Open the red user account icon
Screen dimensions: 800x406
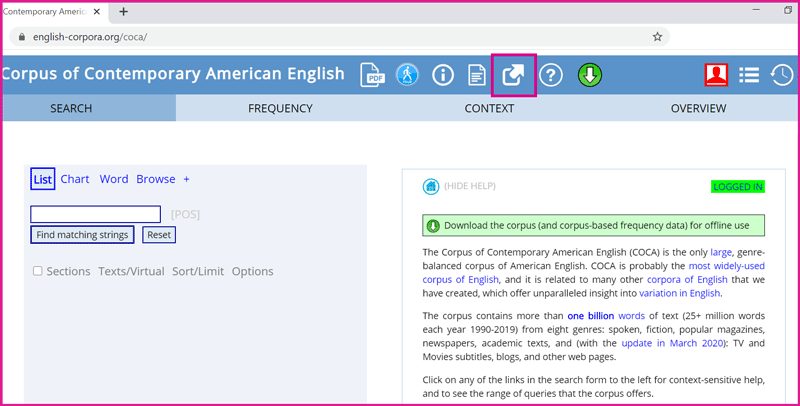(716, 75)
